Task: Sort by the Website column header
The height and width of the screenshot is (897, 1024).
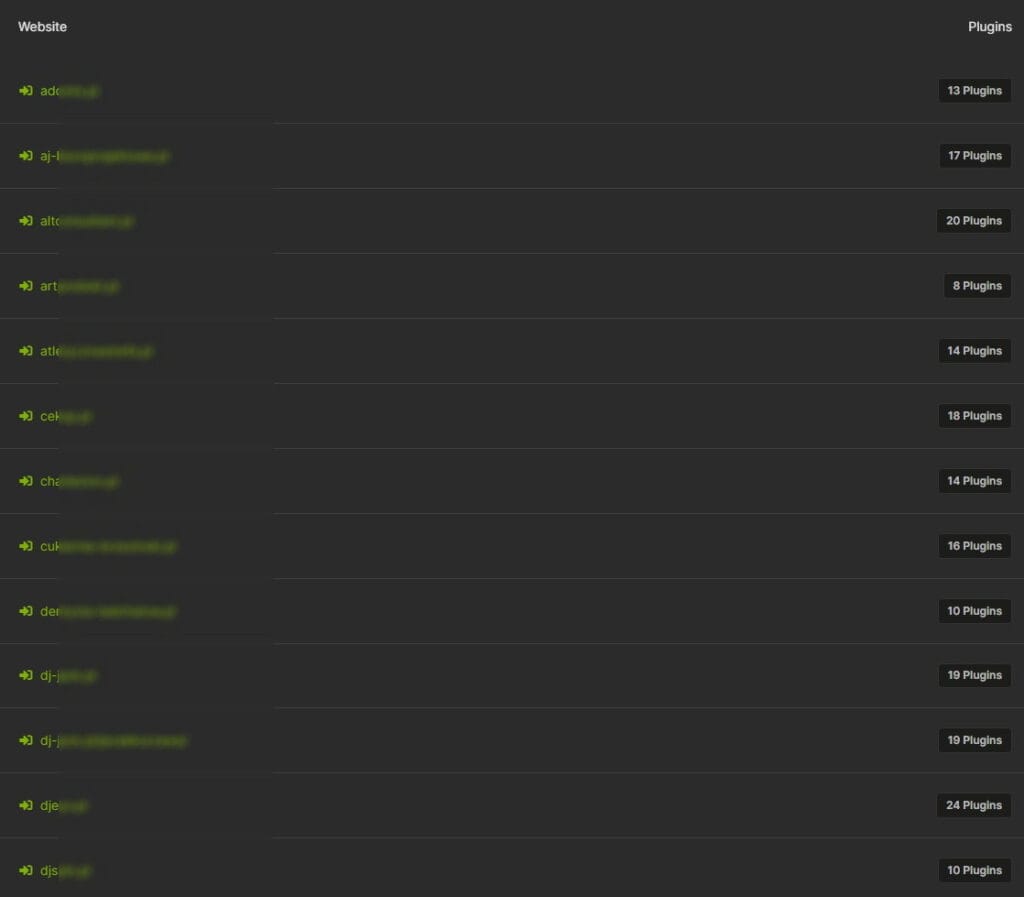Action: click(42, 27)
